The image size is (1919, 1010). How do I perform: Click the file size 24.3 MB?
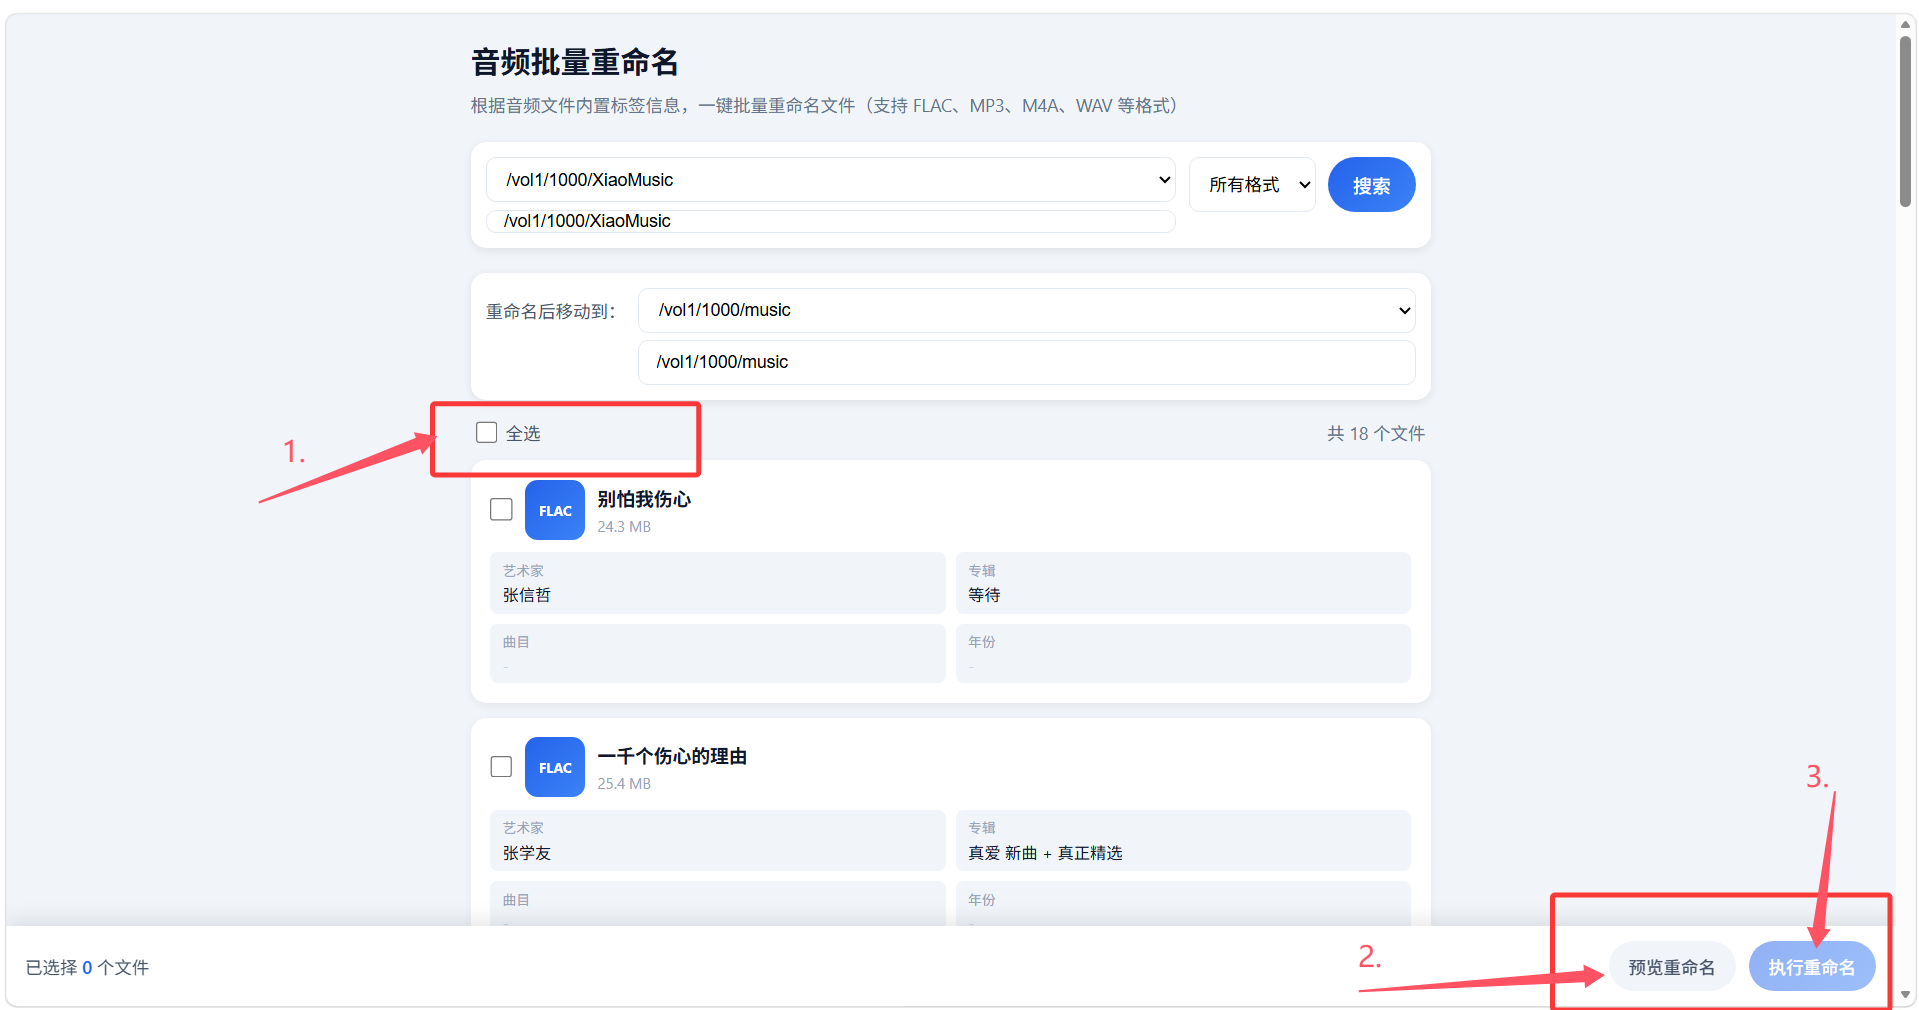click(x=624, y=527)
